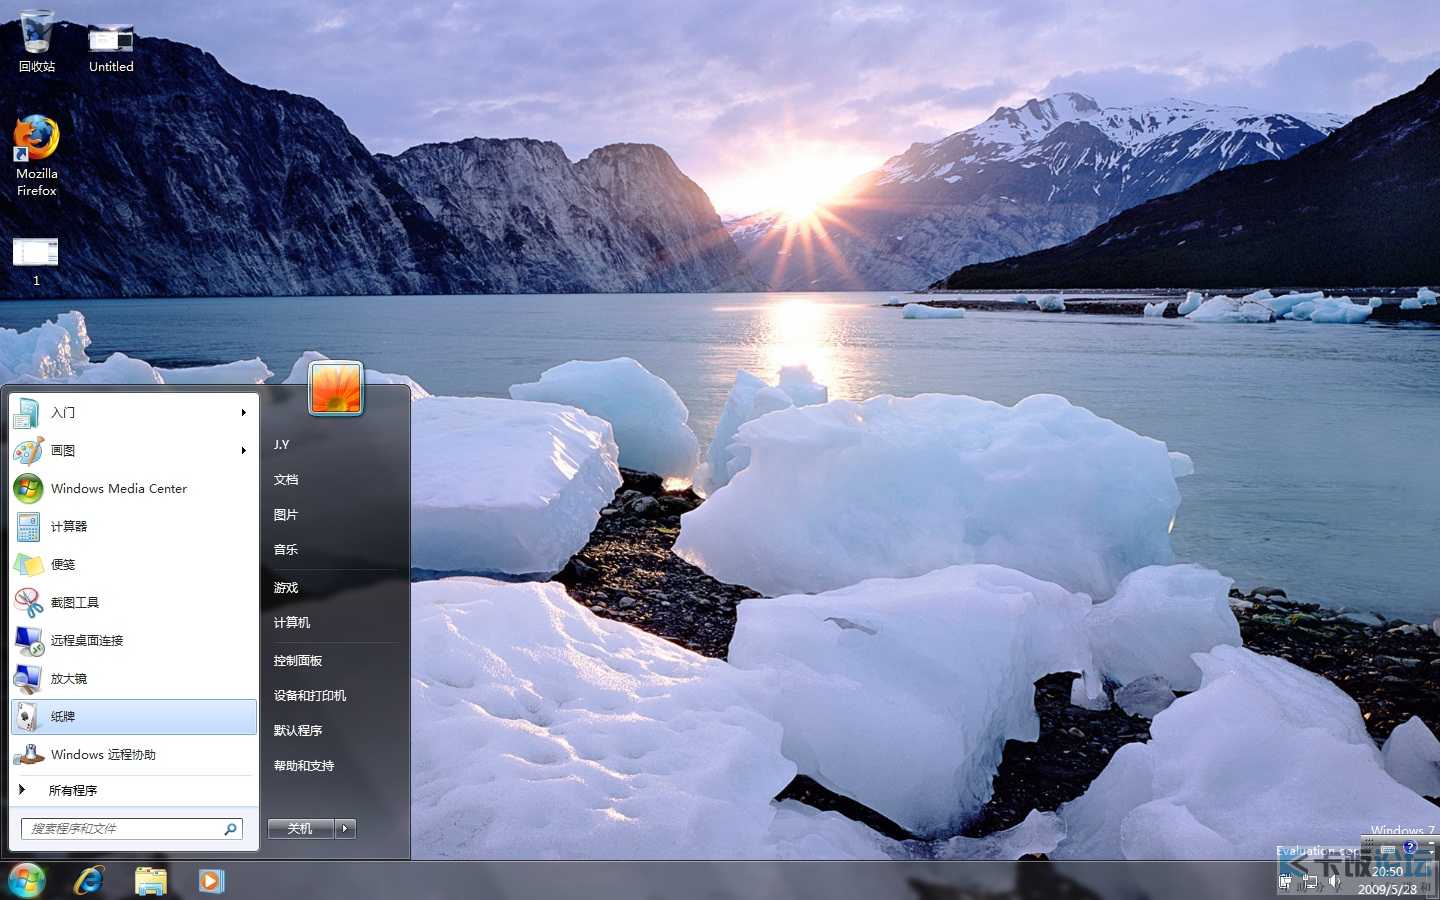Open 设备和打印机 devices and printers
1440x900 pixels.
[310, 695]
